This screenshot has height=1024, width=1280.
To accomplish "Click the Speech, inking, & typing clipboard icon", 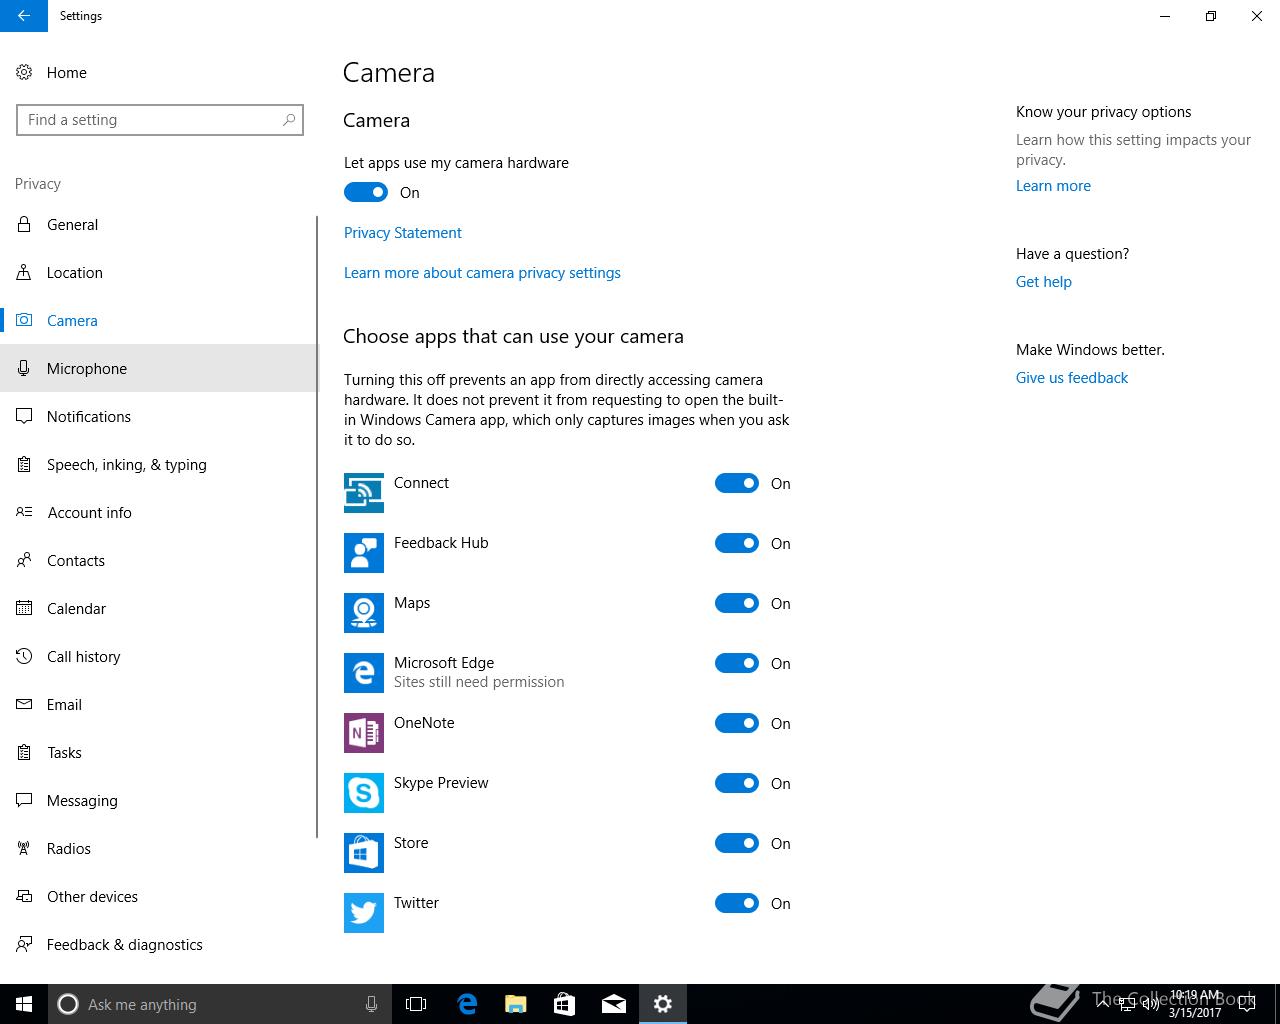I will point(24,464).
